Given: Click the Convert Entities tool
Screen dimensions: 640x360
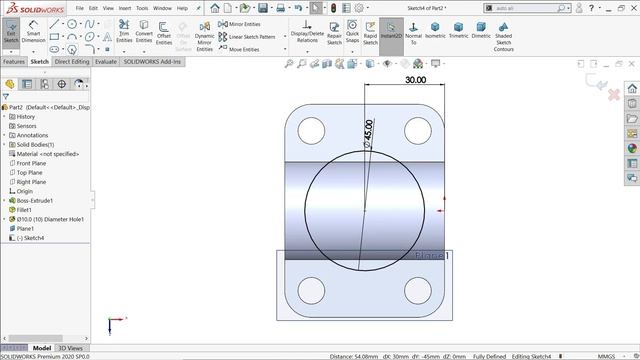Looking at the screenshot, I should pos(144,31).
